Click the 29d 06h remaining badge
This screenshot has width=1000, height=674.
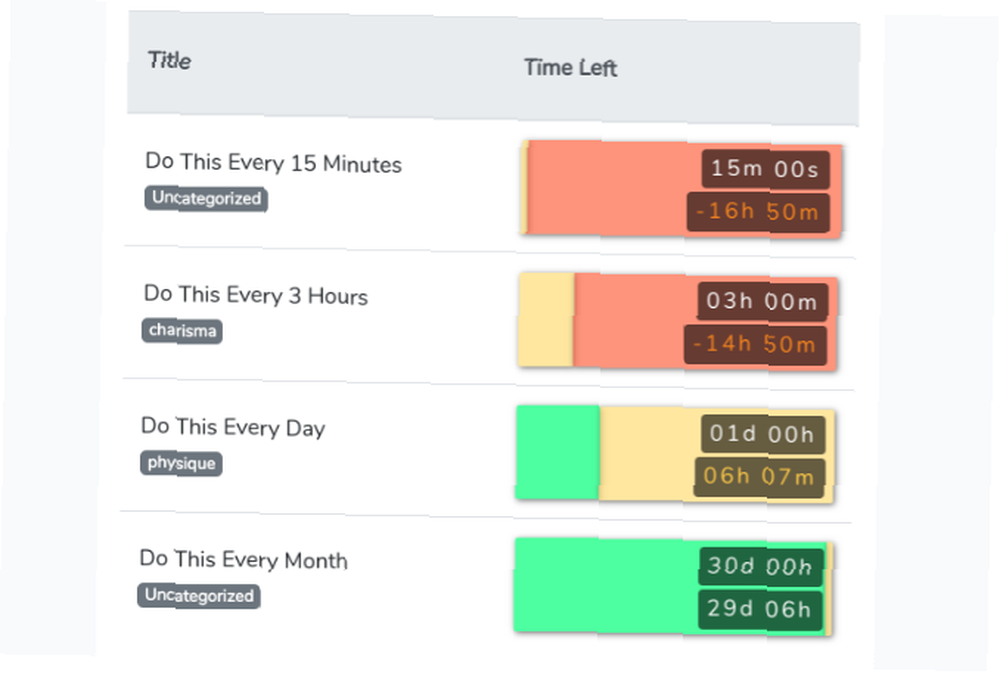click(x=760, y=609)
